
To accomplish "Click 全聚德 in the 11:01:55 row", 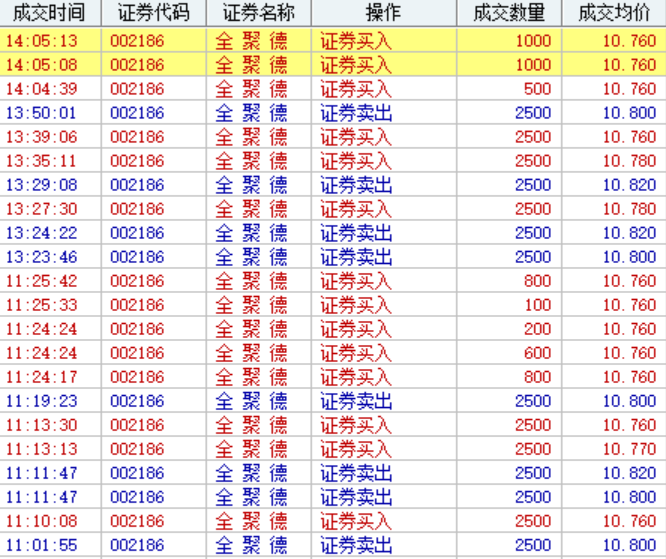I will coord(251,545).
